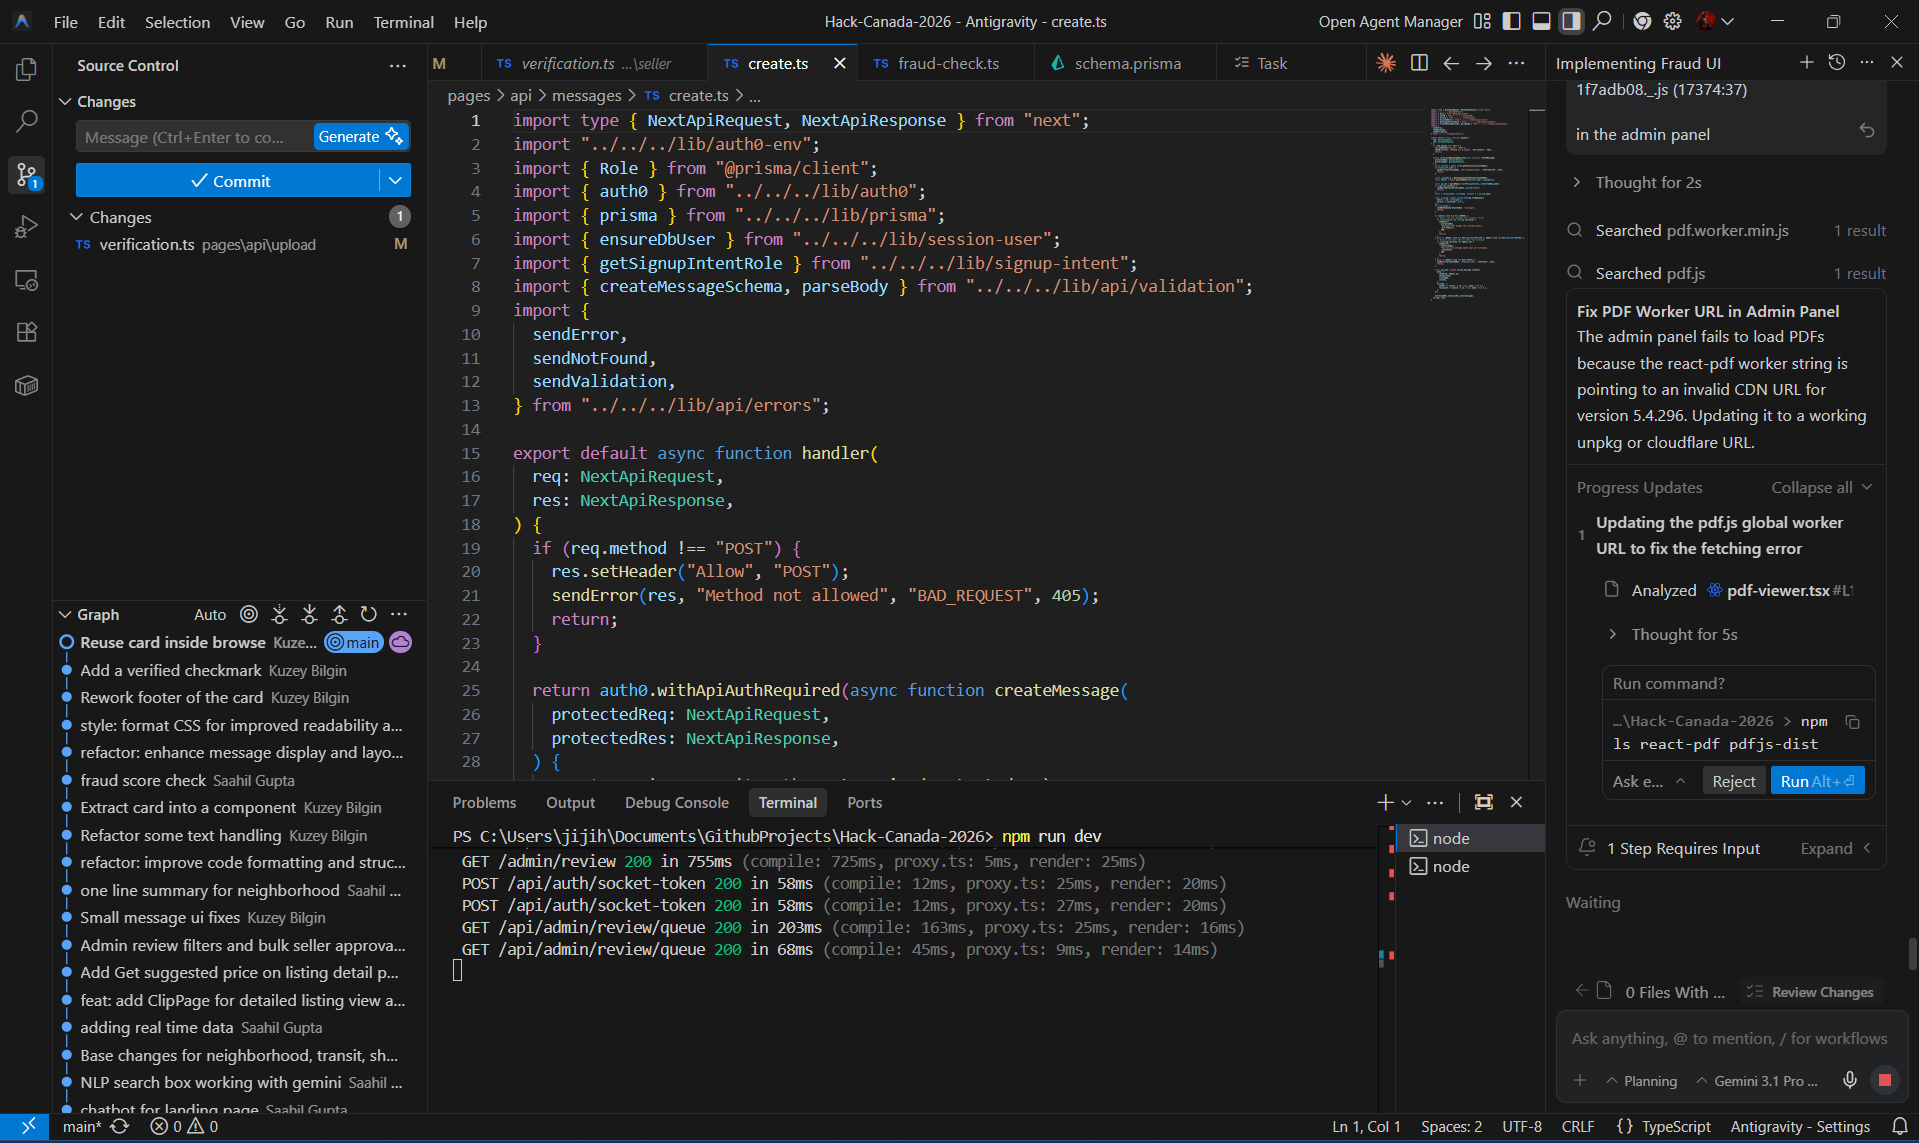This screenshot has height=1143, width=1919.
Task: Click the split editor icon
Action: pos(1418,63)
